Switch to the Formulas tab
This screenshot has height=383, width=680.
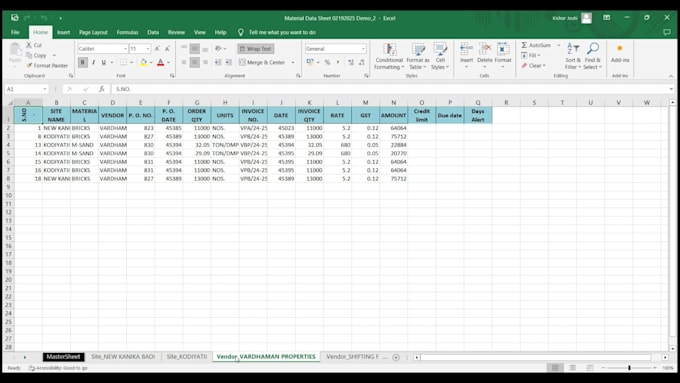pyautogui.click(x=127, y=32)
